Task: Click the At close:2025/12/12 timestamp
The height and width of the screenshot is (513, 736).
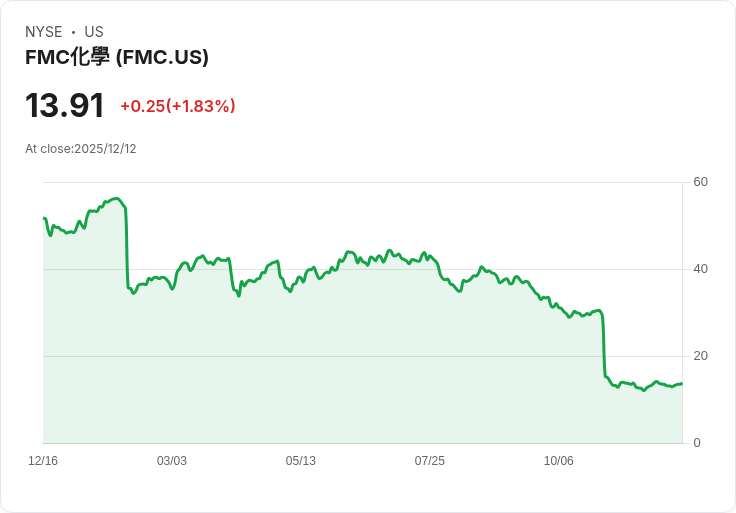Action: (x=81, y=149)
